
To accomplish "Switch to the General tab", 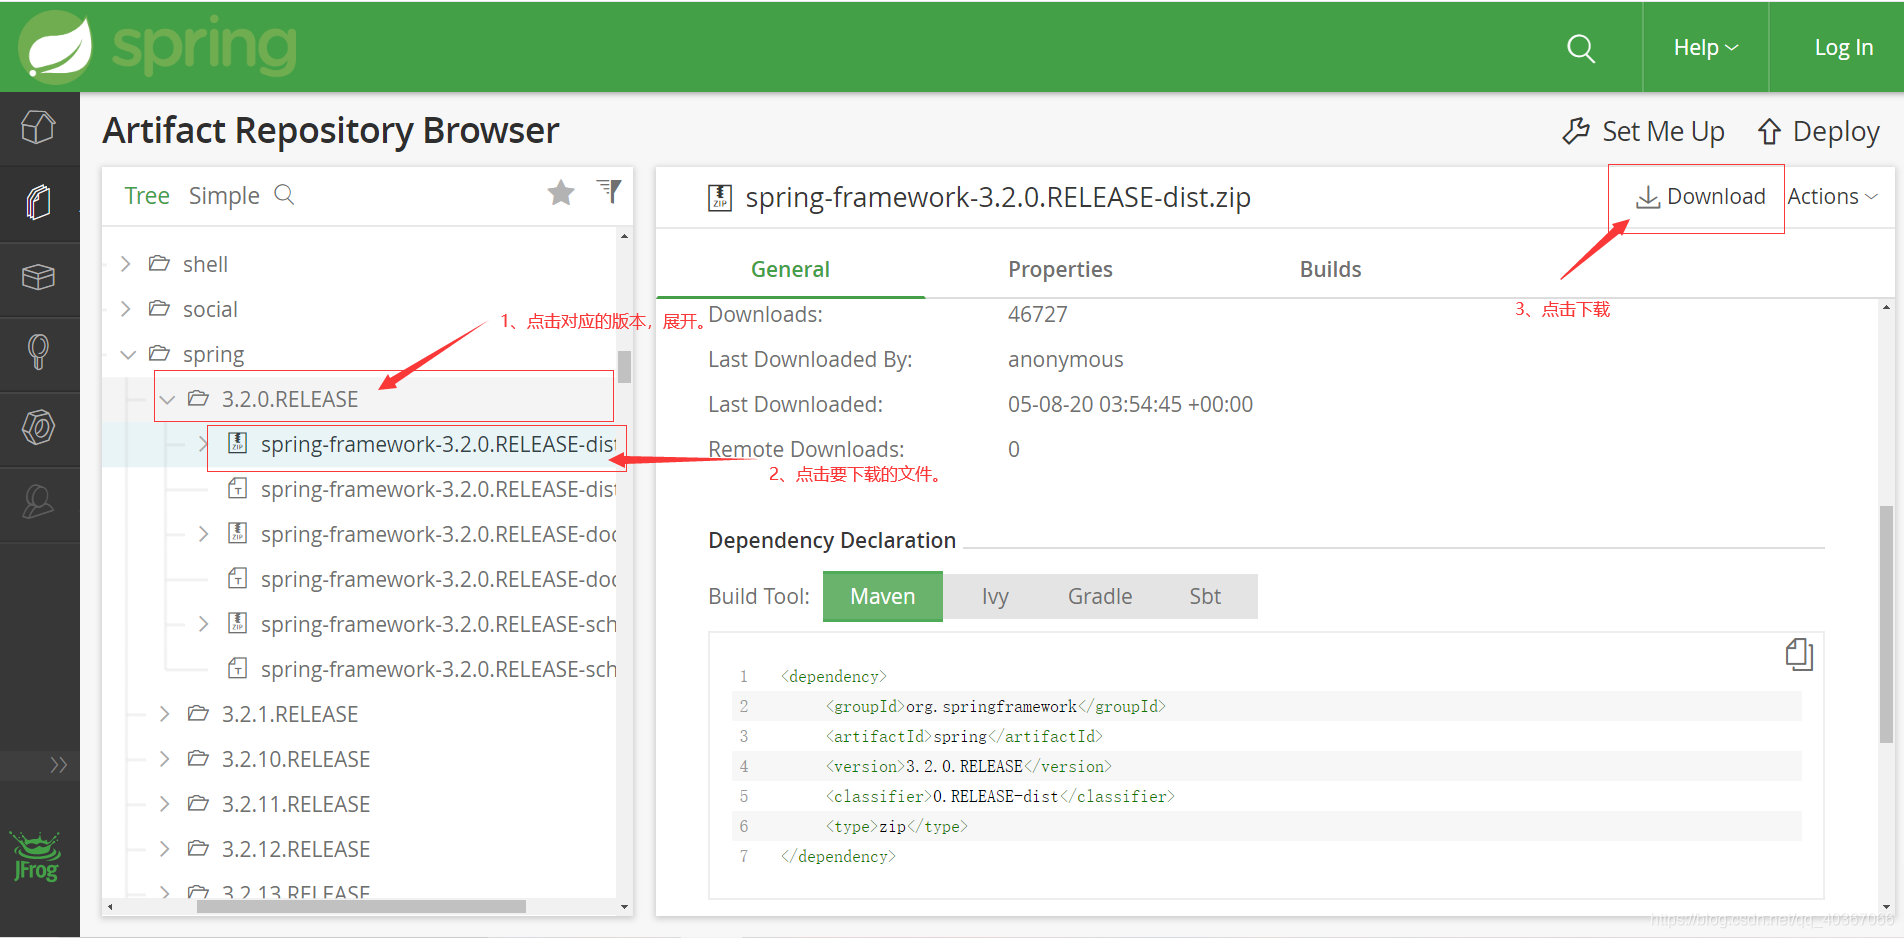I will [790, 269].
